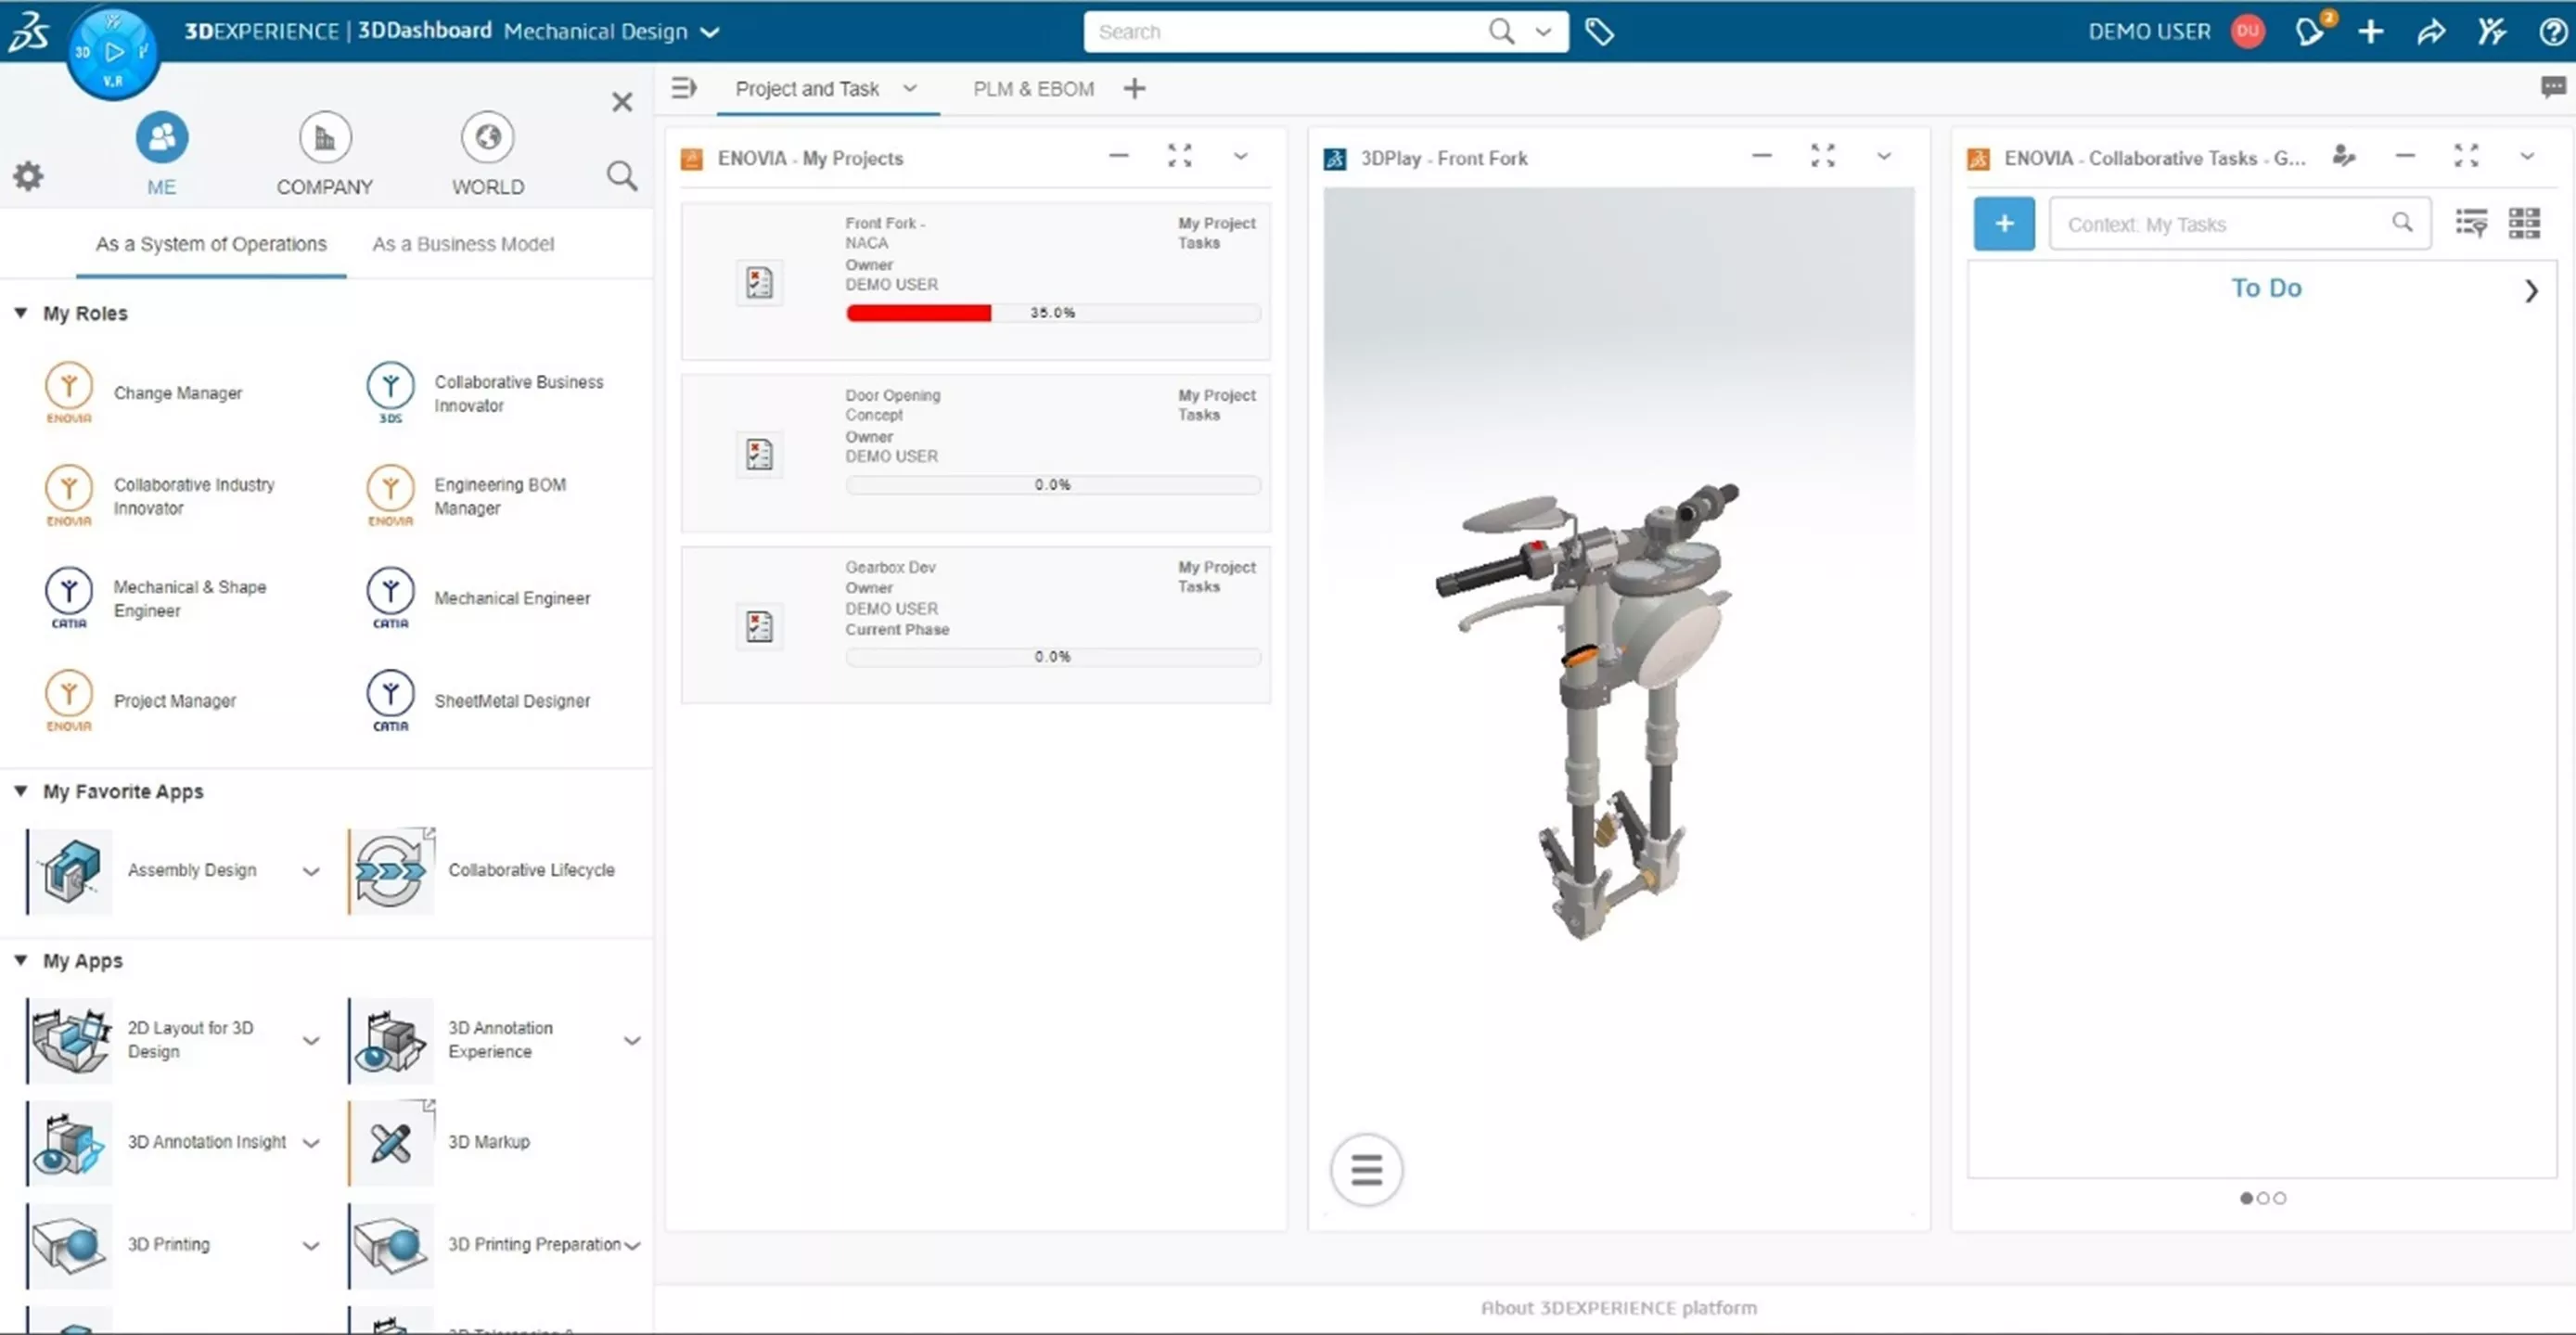
Task: Toggle the My Roles section collapsed
Action: click(24, 314)
